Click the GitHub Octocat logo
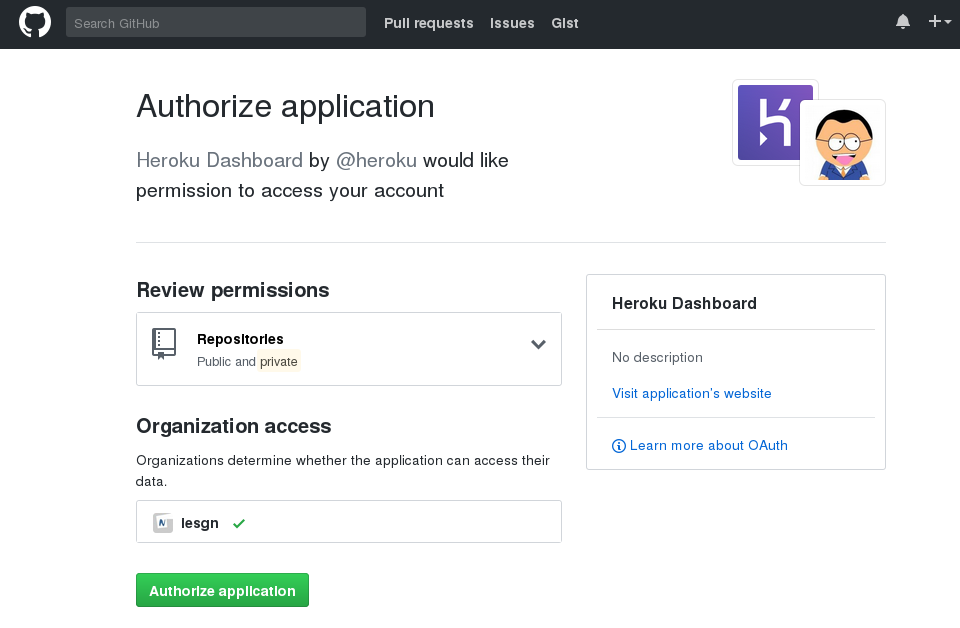Image resolution: width=960 pixels, height=628 pixels. (x=35, y=22)
